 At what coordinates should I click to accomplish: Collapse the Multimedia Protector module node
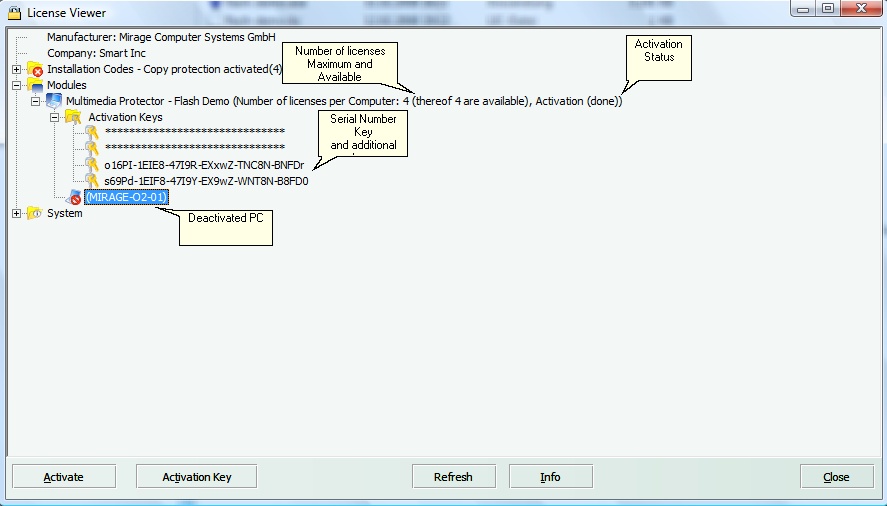[36, 102]
